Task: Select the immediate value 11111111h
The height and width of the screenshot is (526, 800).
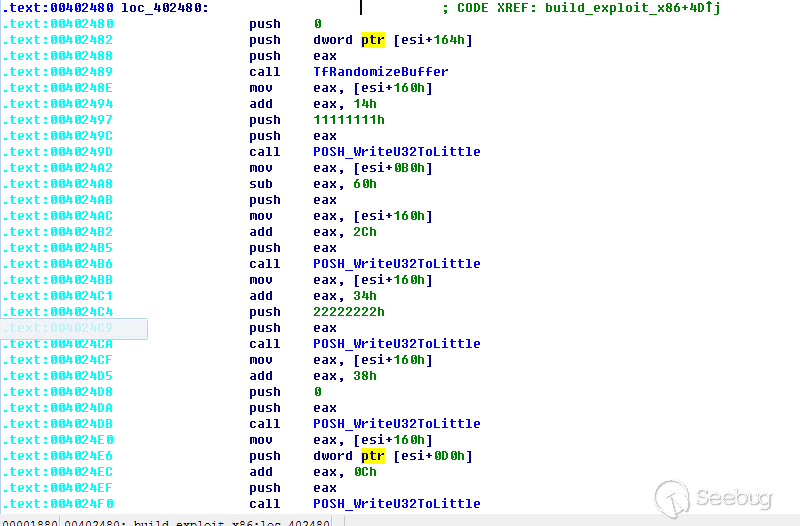Action: [348, 120]
